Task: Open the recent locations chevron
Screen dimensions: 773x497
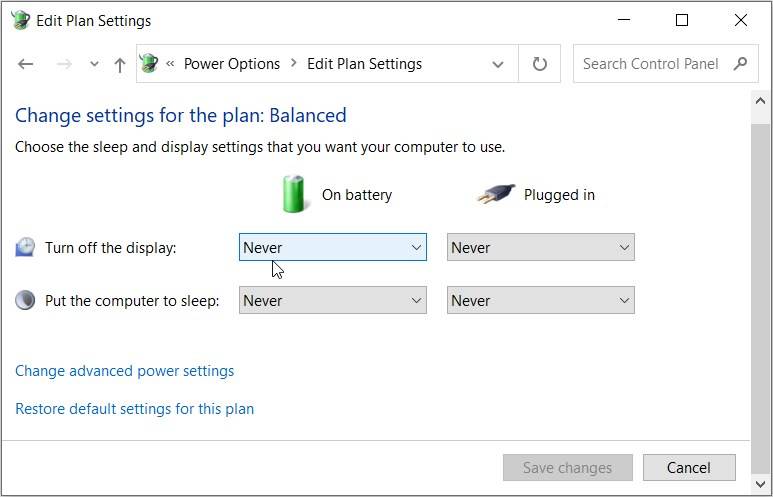Action: (x=94, y=64)
